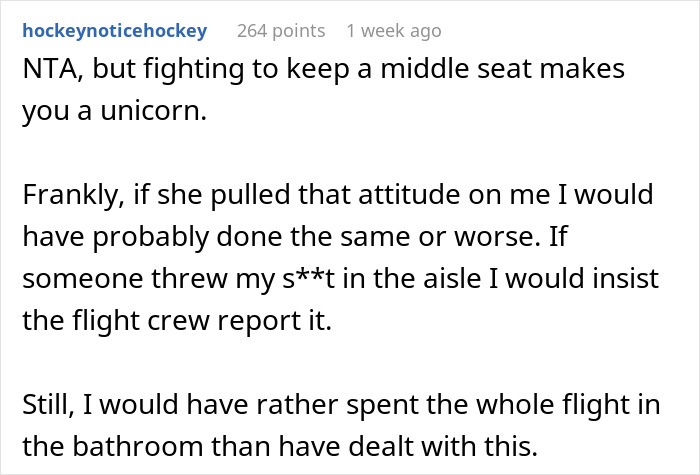700x475 pixels.
Task: Click the word 'someone' in second paragraph
Action: coord(83,279)
